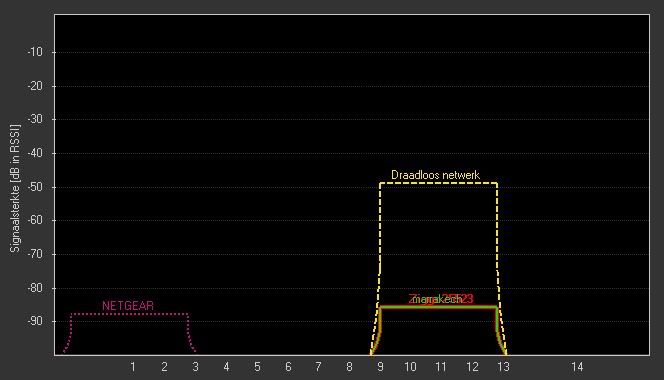Click channel 14 axis label
Image resolution: width=664 pixels, height=380 pixels.
tap(577, 367)
